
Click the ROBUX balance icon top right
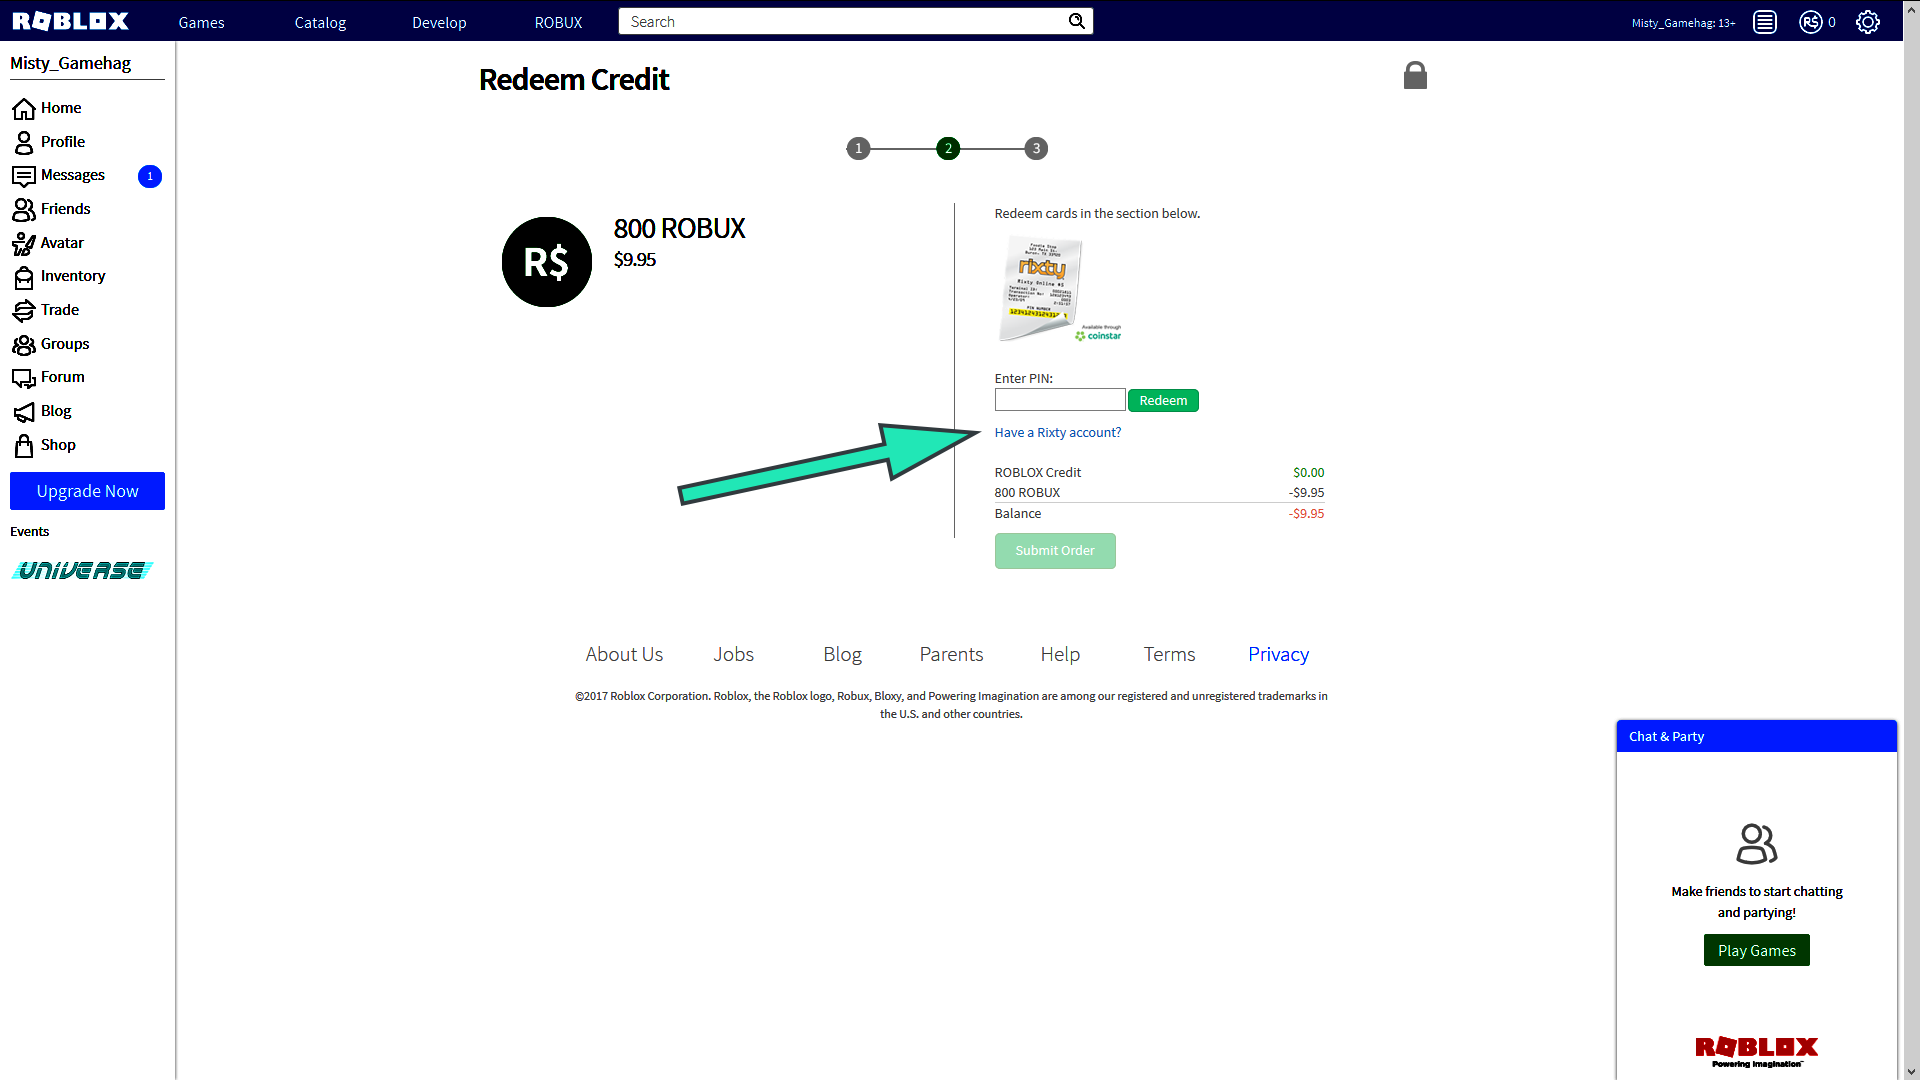(1811, 21)
